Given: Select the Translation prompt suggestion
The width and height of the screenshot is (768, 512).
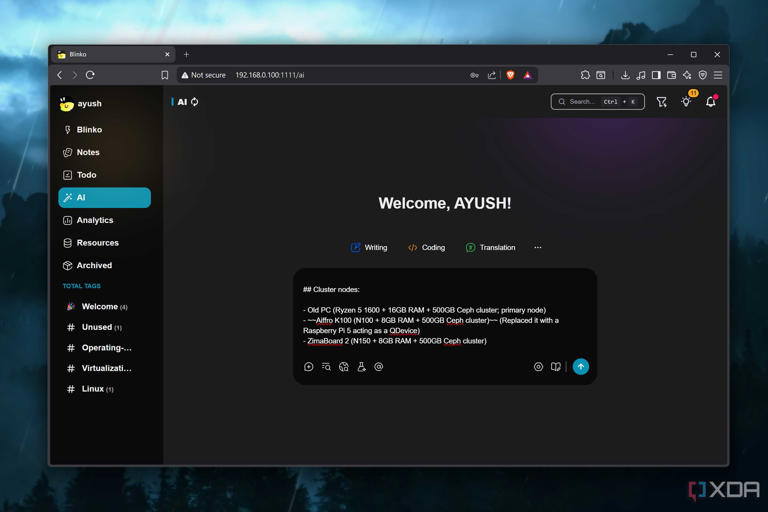Looking at the screenshot, I should [x=490, y=247].
